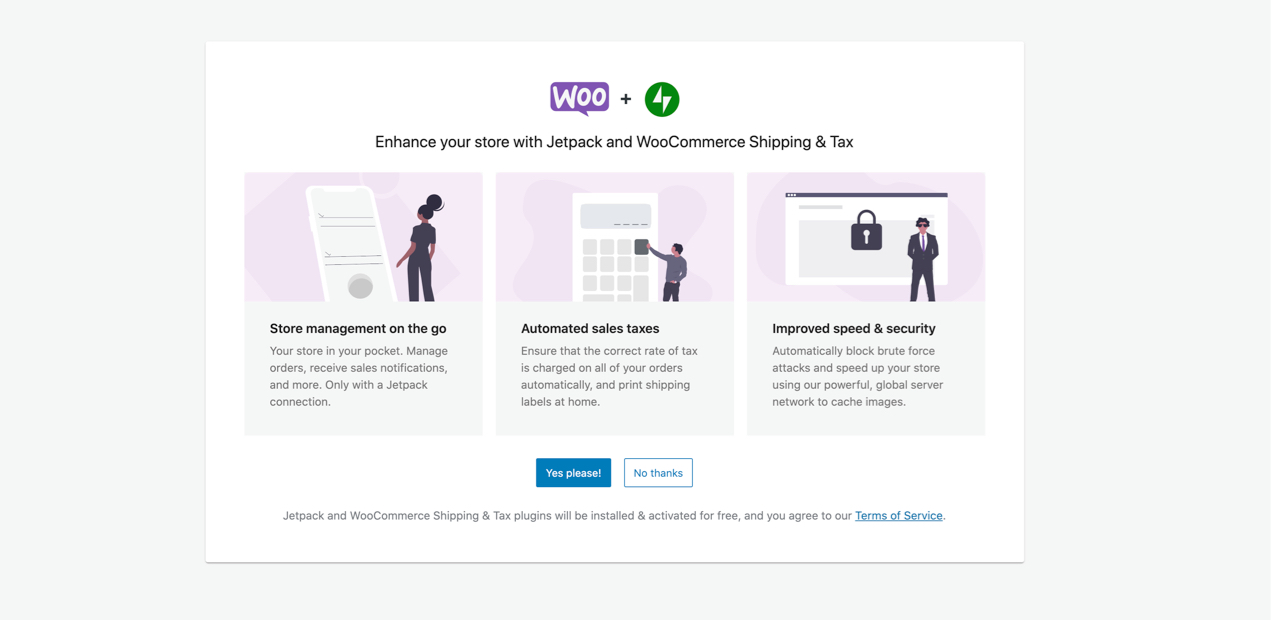Click the Yes please! button

pyautogui.click(x=573, y=473)
